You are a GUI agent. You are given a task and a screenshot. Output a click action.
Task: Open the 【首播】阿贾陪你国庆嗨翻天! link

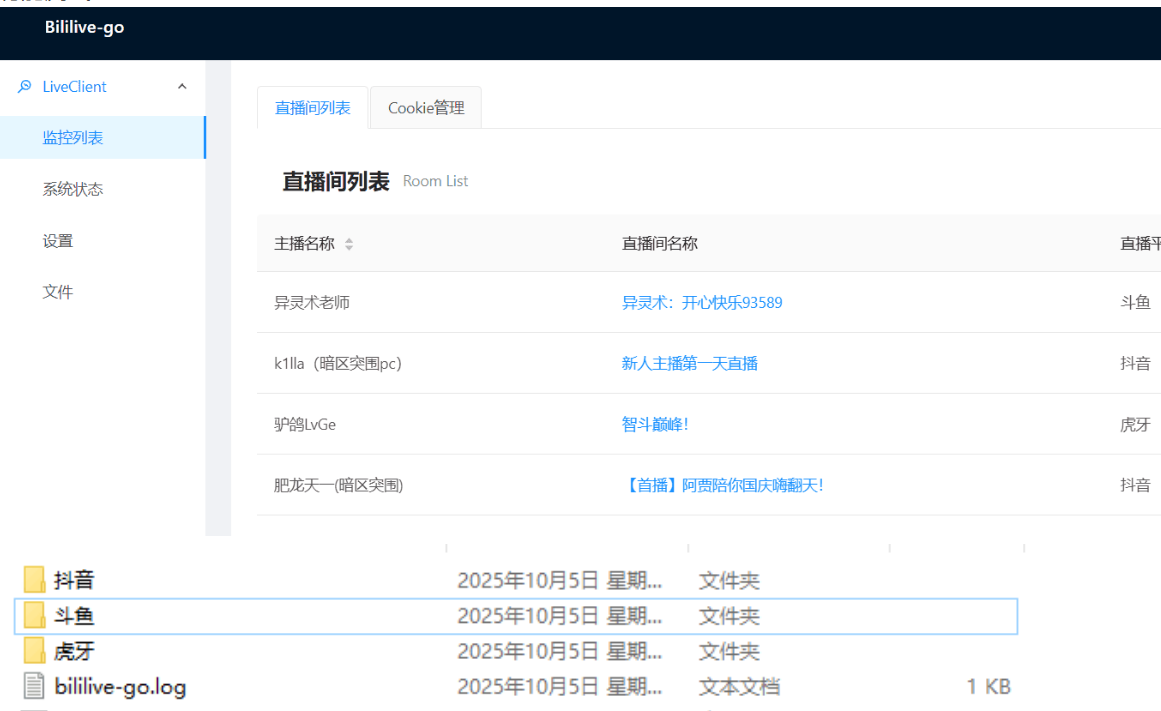(x=723, y=485)
